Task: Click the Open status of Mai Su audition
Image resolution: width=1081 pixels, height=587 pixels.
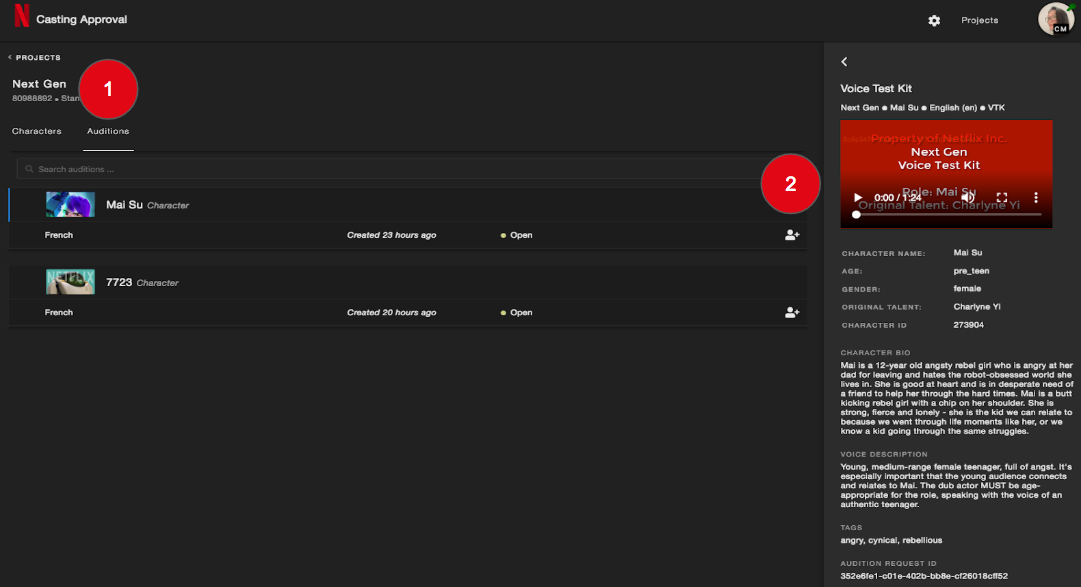Action: 516,235
